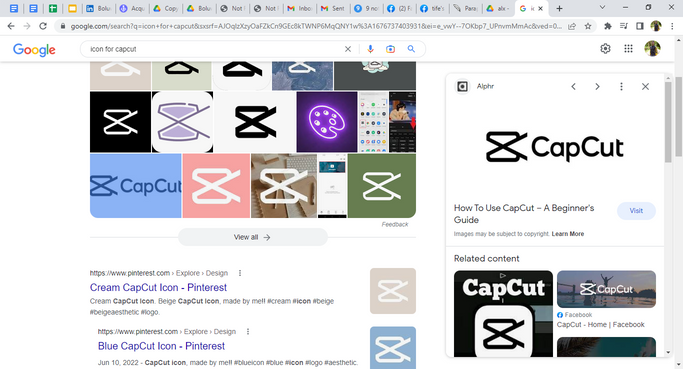Show next image in preview panel

[x=597, y=87]
